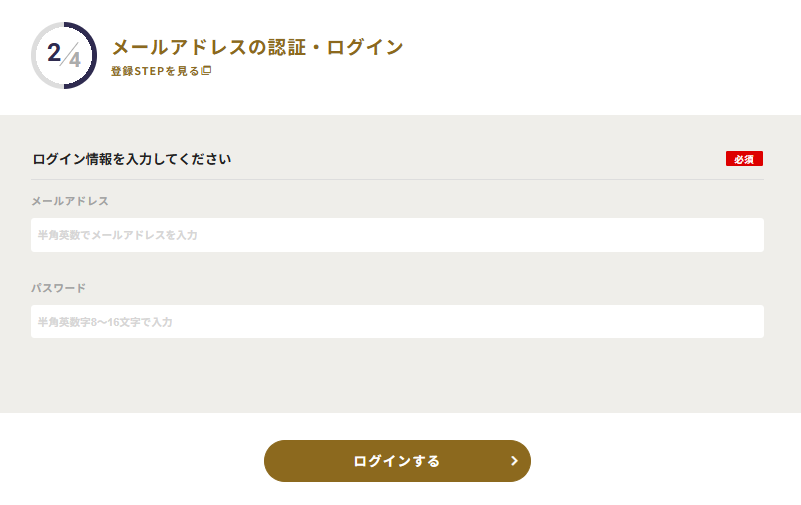The width and height of the screenshot is (801, 505).
Task: Click the slash between the step numbers
Action: click(65, 56)
